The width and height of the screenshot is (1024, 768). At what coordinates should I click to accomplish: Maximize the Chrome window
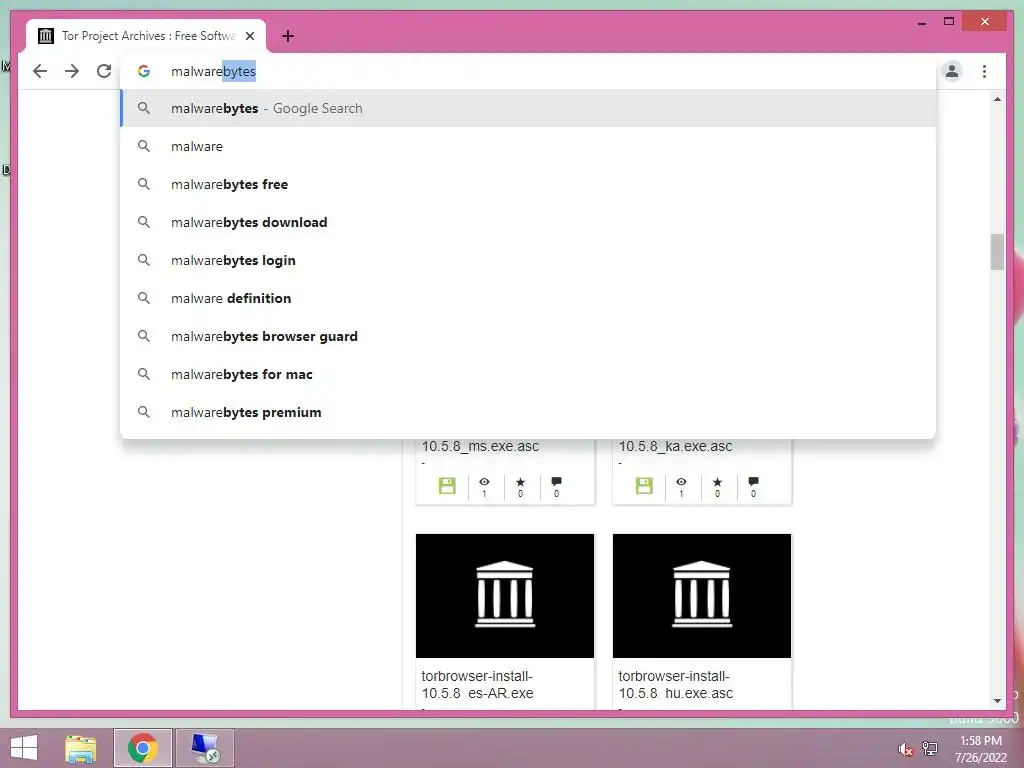pyautogui.click(x=949, y=22)
